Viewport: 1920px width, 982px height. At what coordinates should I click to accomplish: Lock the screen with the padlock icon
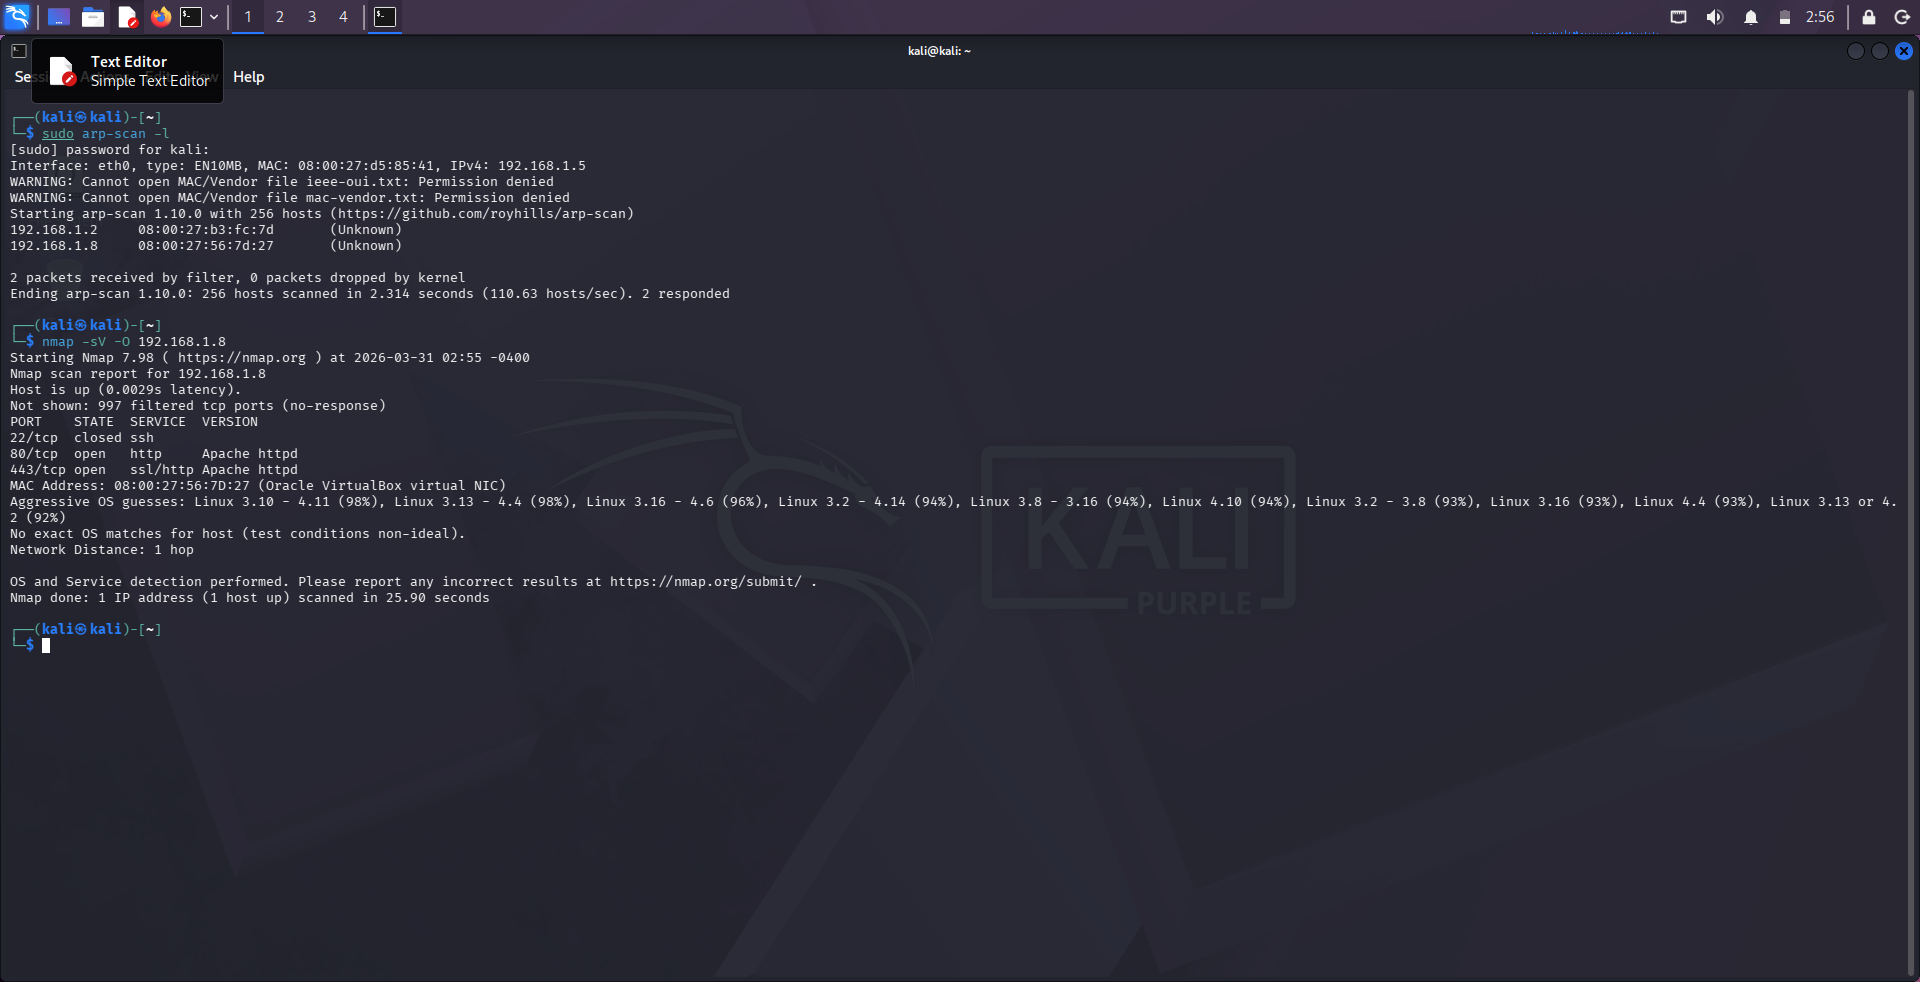pyautogui.click(x=1866, y=17)
